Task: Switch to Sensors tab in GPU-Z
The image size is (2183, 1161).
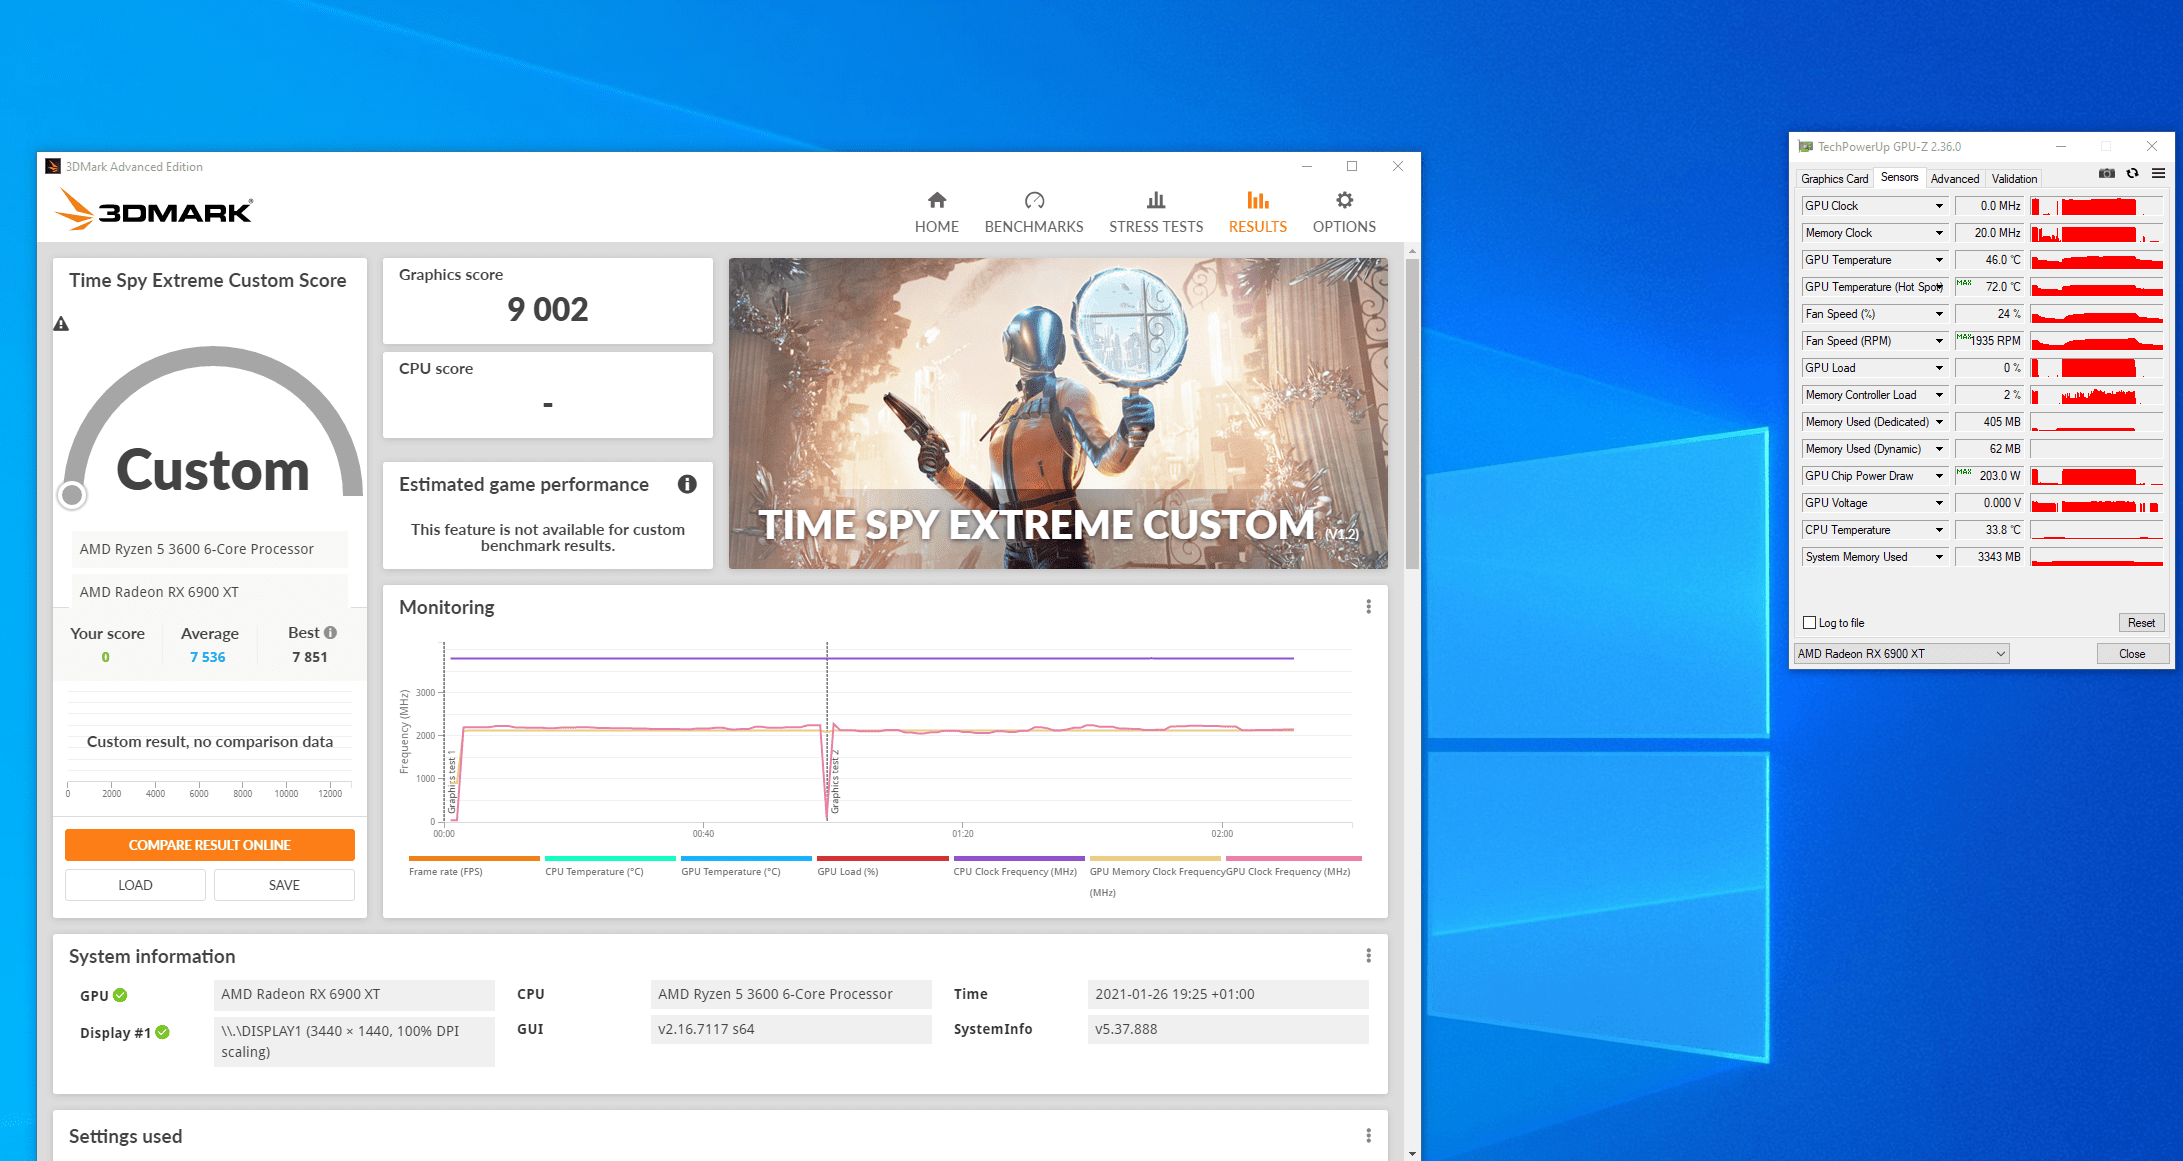Action: (x=1899, y=177)
